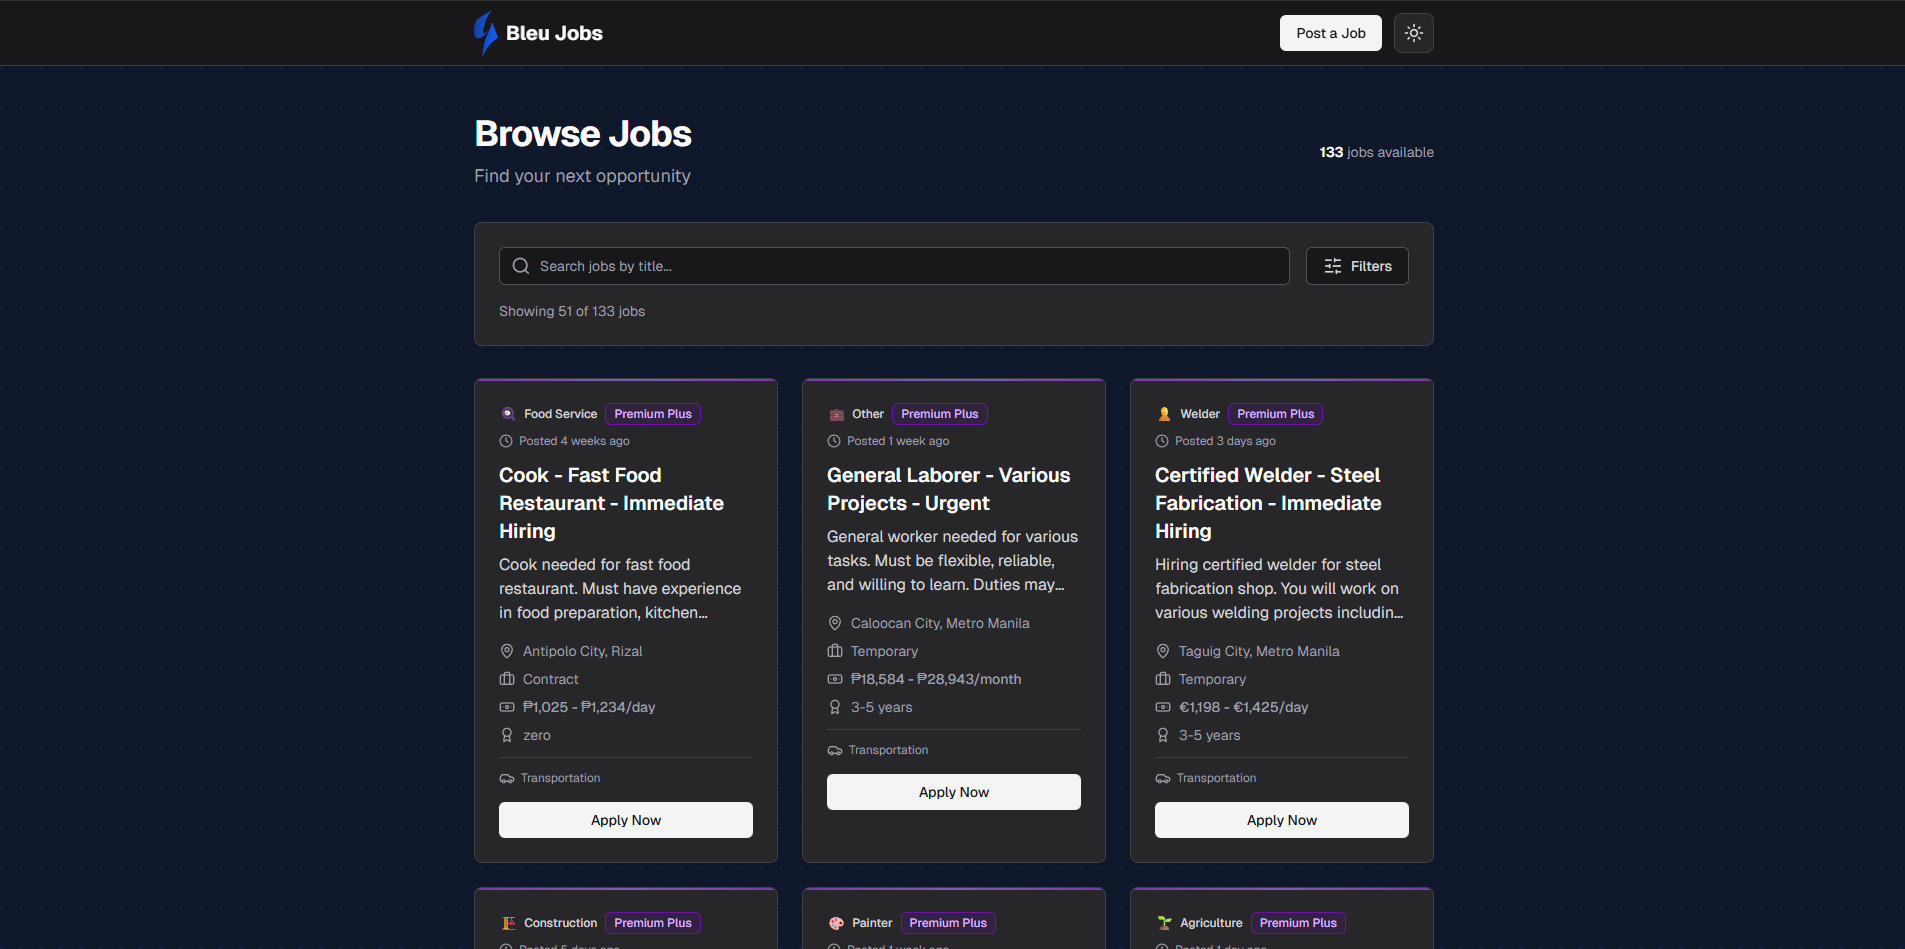Click the Welder person icon on the welding job card

tap(1163, 413)
